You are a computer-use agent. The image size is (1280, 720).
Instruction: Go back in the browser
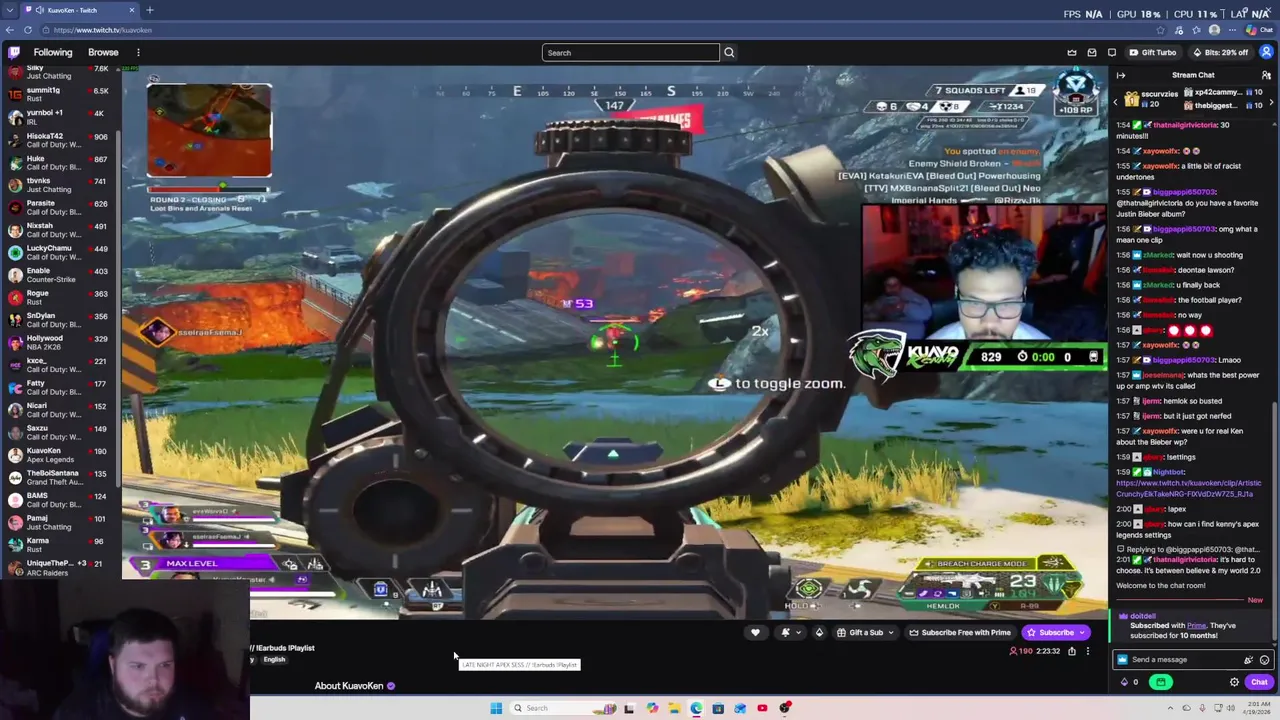click(9, 30)
